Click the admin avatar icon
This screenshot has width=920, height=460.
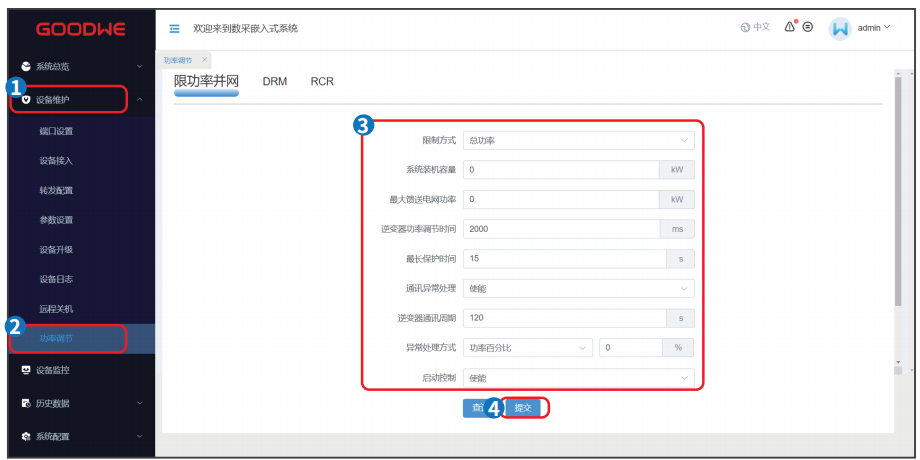pyautogui.click(x=840, y=28)
